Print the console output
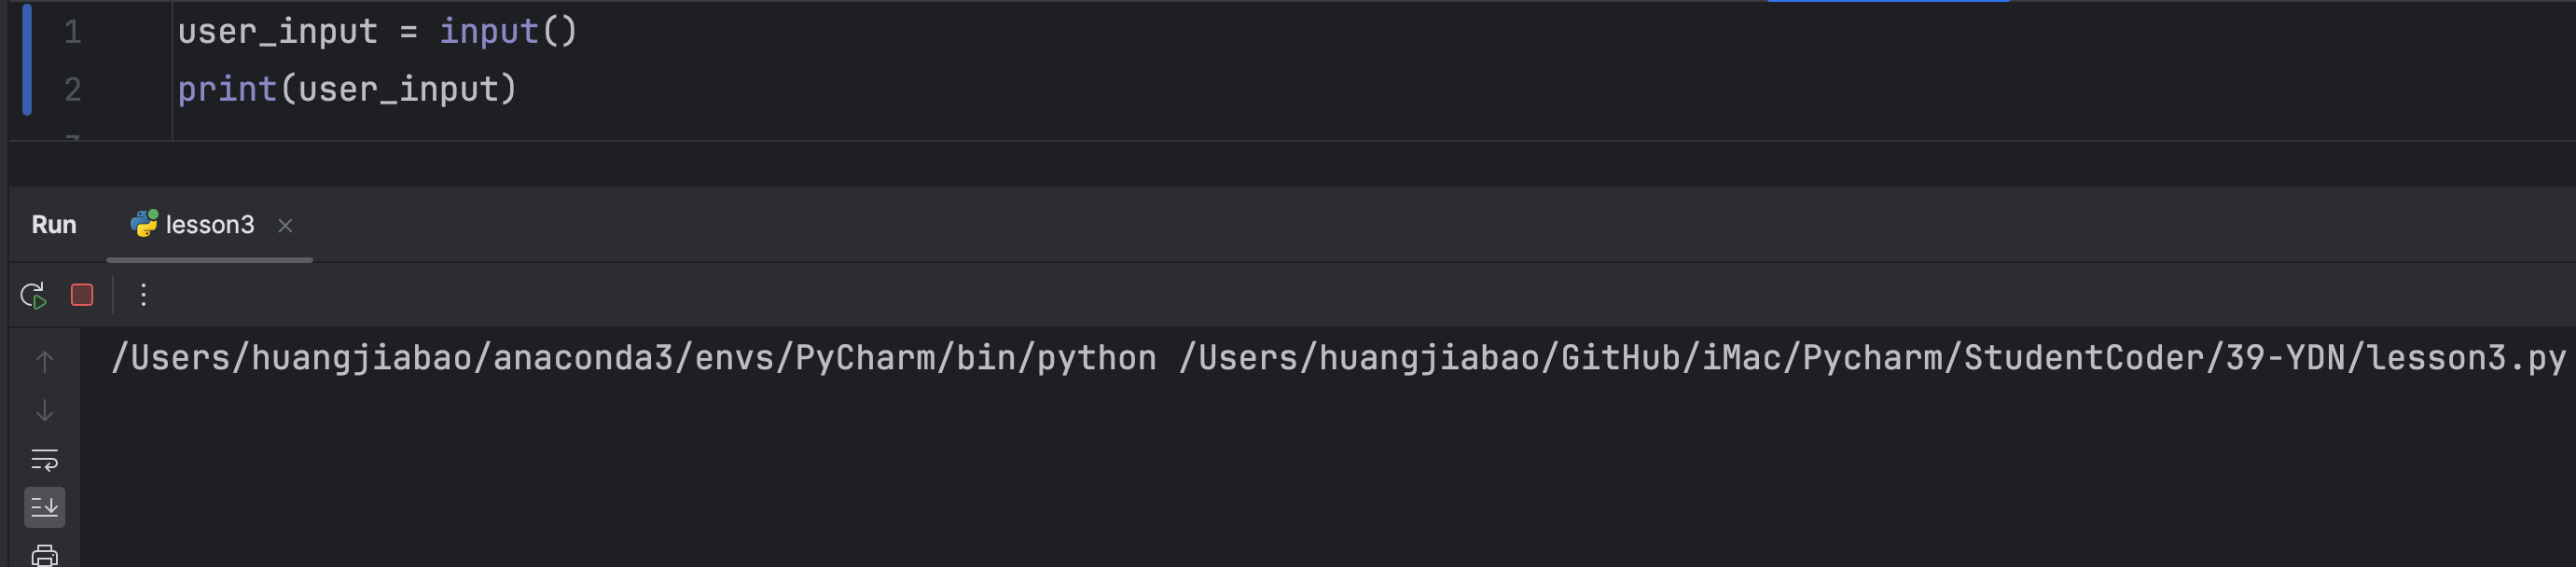 click(44, 555)
